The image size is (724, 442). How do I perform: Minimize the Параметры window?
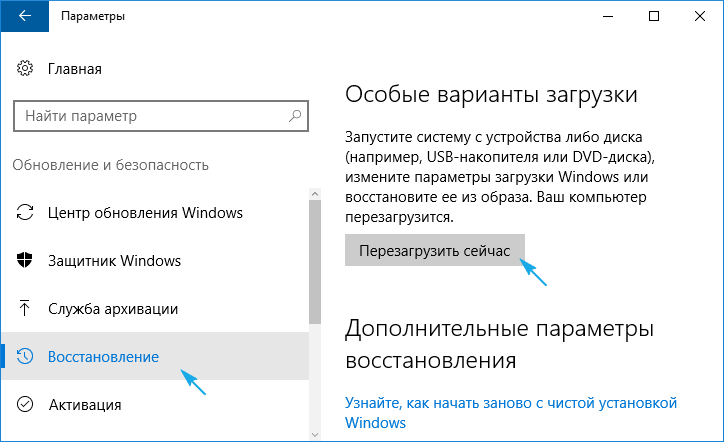pyautogui.click(x=607, y=16)
